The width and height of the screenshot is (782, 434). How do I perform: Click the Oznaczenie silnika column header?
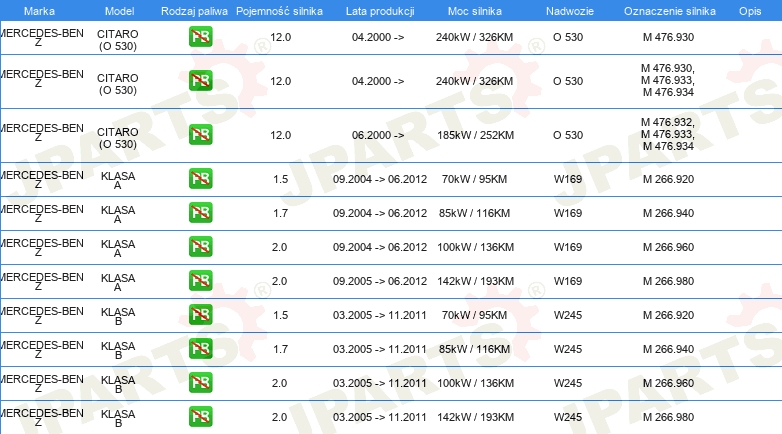point(669,11)
